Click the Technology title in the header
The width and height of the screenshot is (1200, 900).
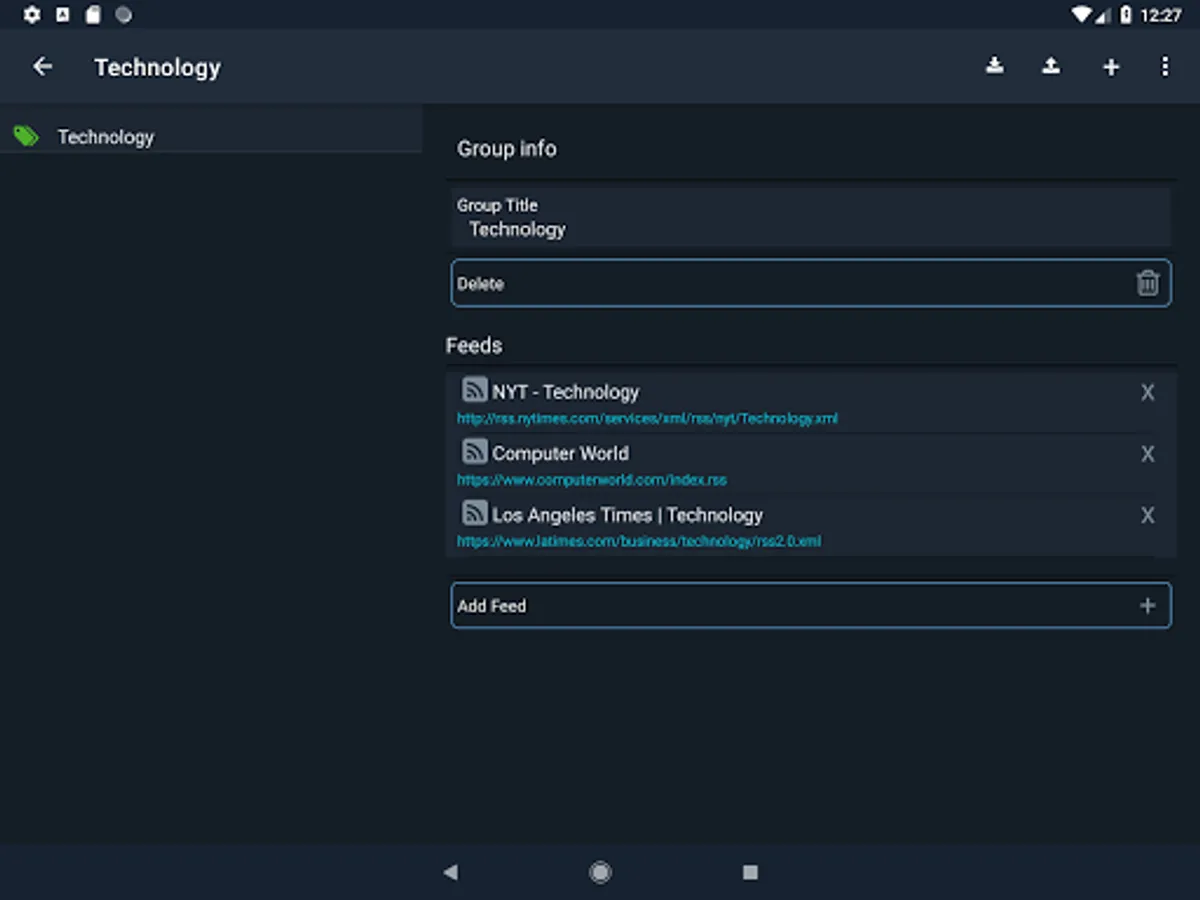point(157,67)
